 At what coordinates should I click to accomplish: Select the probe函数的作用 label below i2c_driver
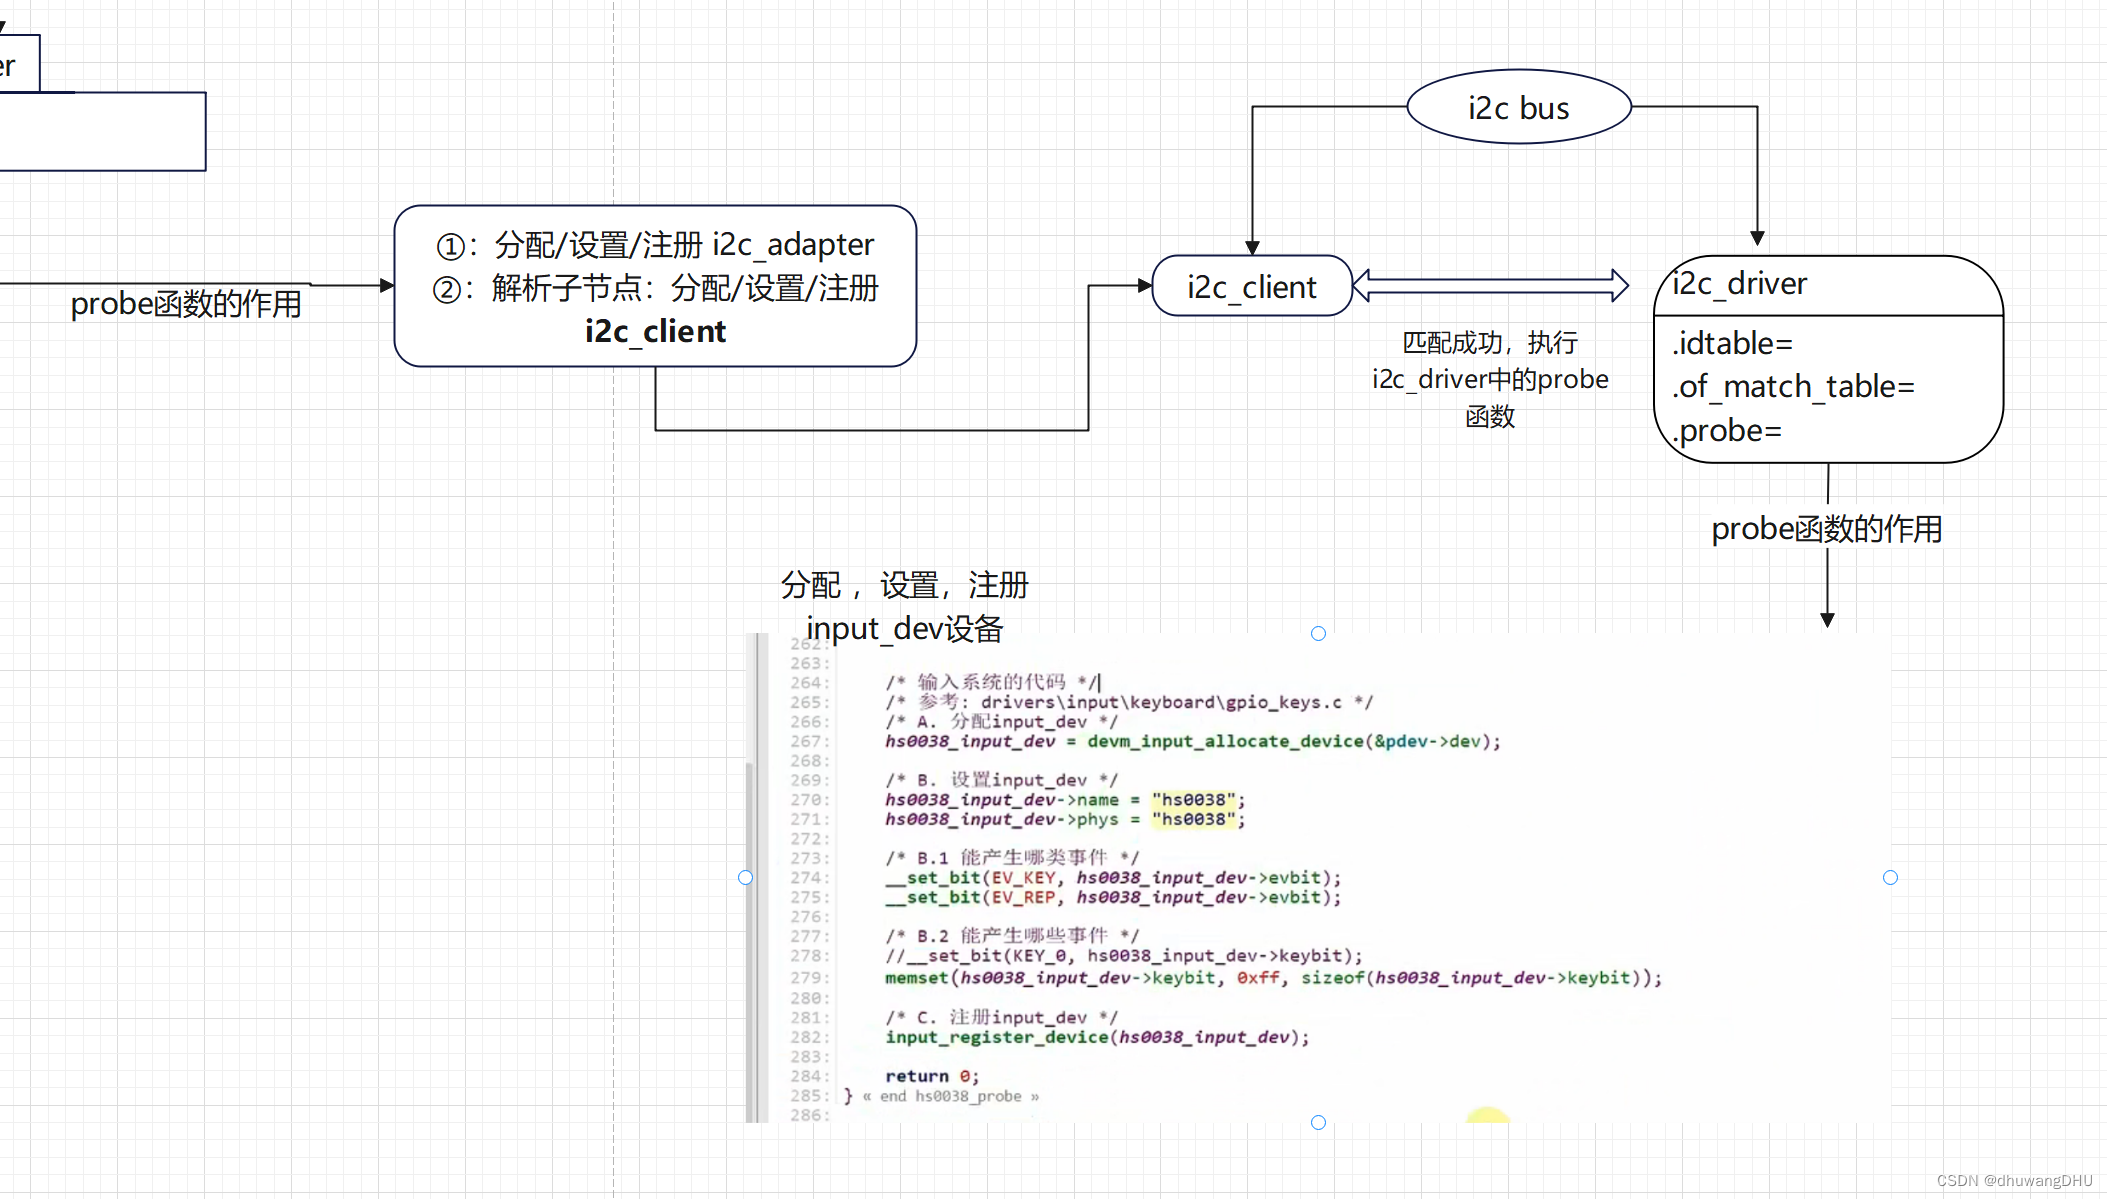coord(1827,528)
